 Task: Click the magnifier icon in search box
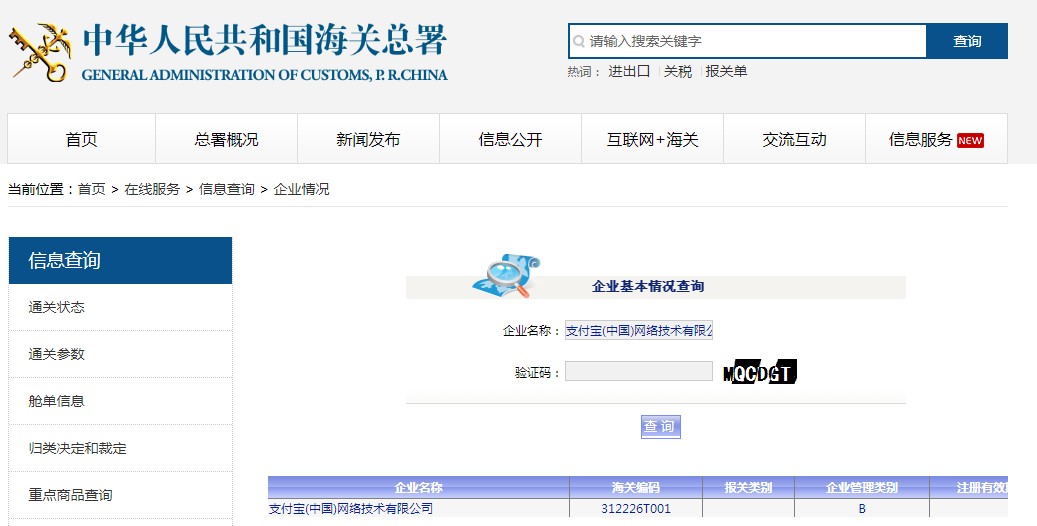click(578, 42)
